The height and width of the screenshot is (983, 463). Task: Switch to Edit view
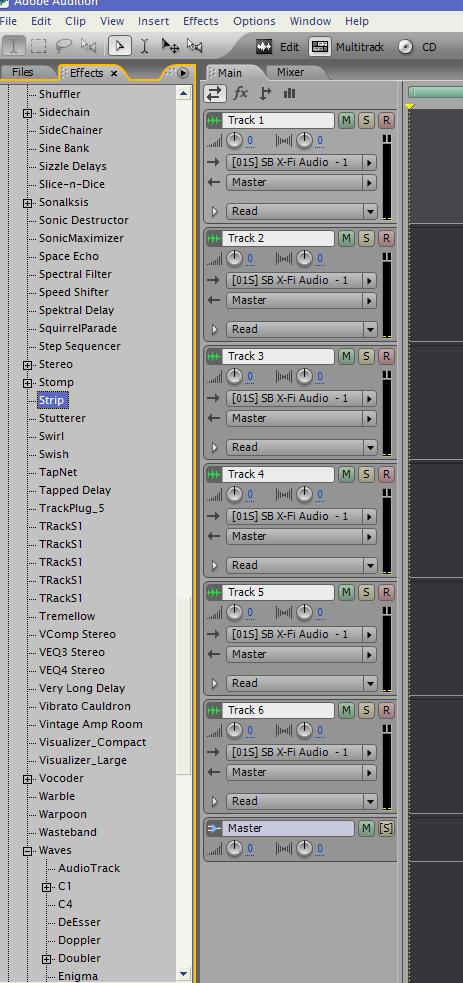(x=278, y=47)
